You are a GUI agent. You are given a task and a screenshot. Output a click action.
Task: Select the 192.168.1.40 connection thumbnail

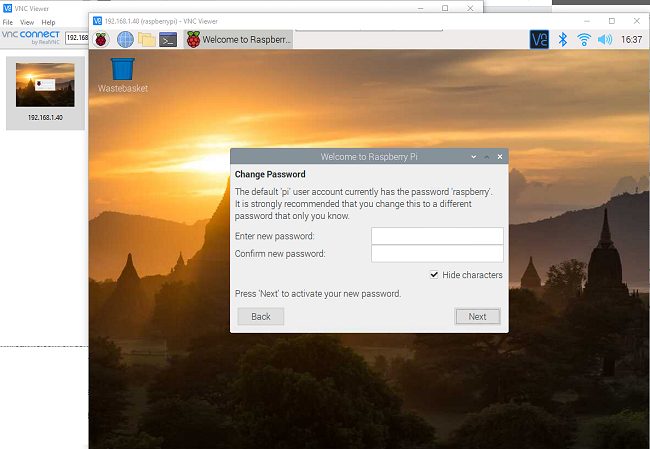click(45, 91)
